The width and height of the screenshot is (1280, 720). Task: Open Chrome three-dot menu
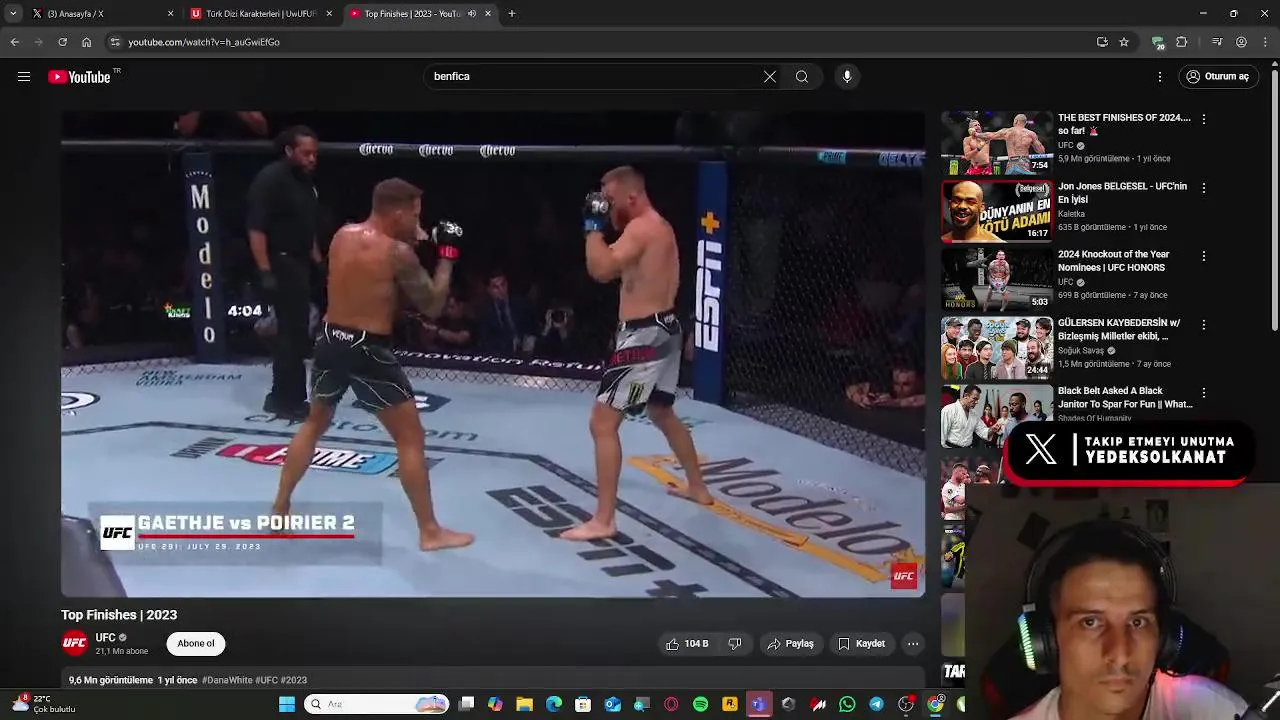1266,42
